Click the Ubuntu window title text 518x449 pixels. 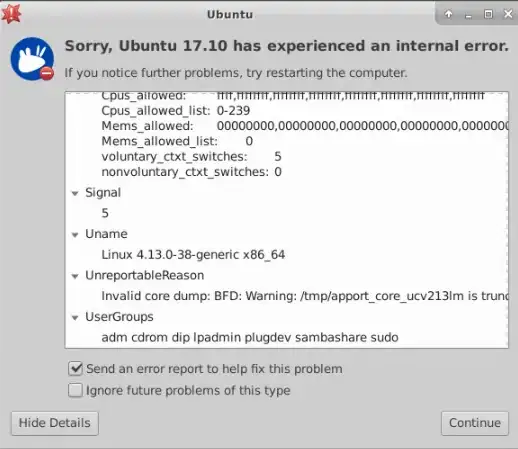click(230, 15)
